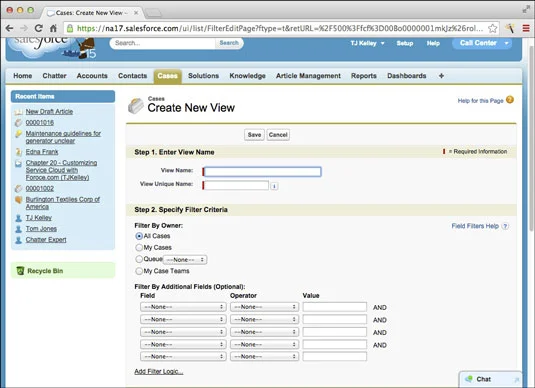Viewport: 535px width, 388px height.
Task: Switch to the Chatter tab
Action: 54,76
